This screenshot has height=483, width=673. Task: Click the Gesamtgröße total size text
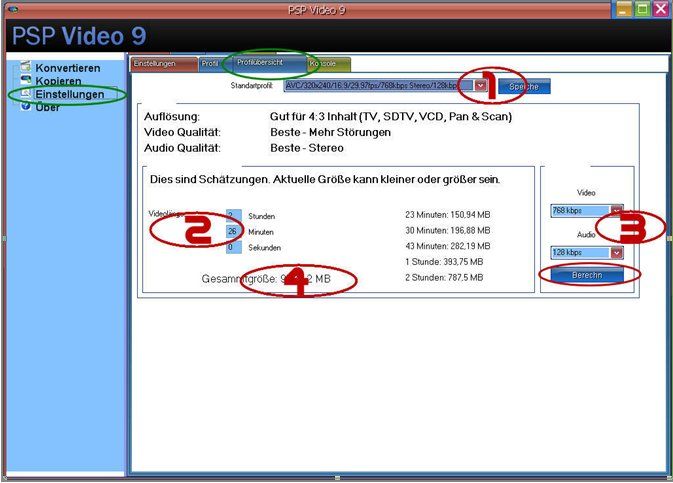tap(266, 279)
